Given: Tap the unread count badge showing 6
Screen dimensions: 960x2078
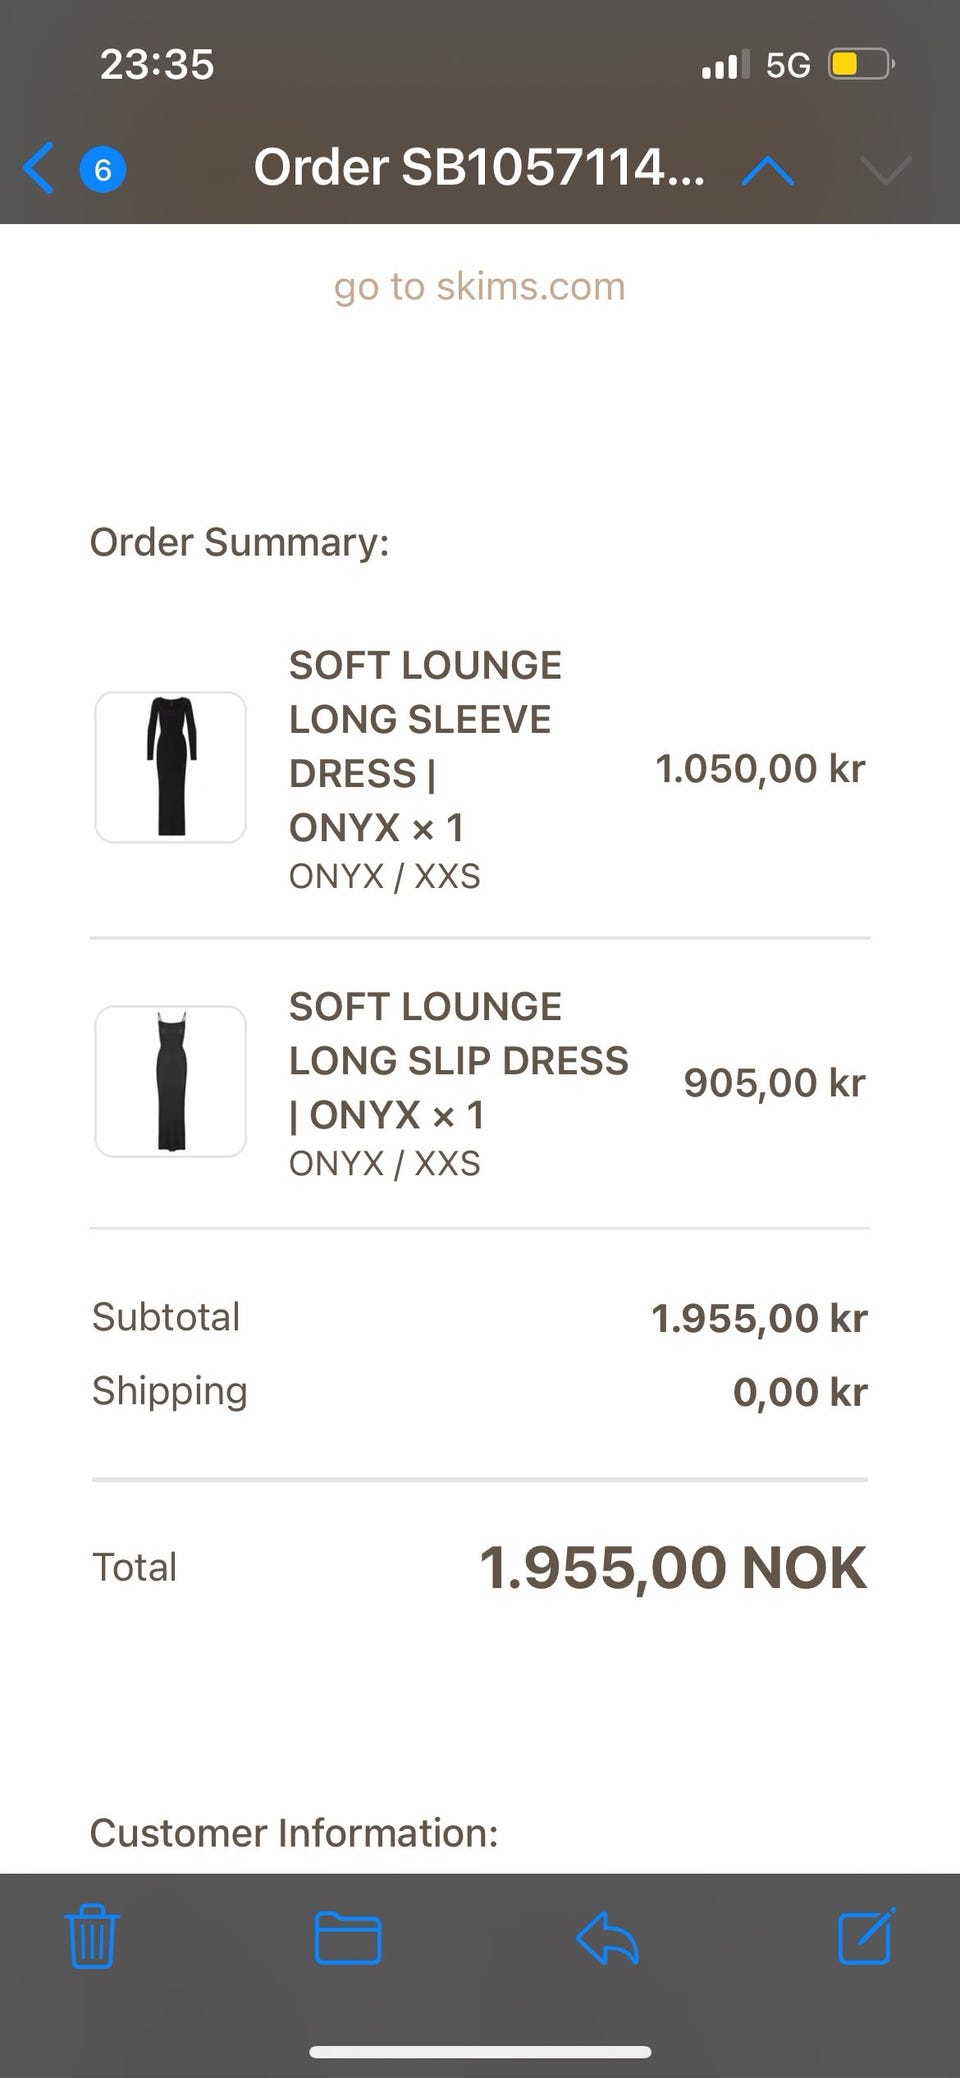Looking at the screenshot, I should coord(102,170).
